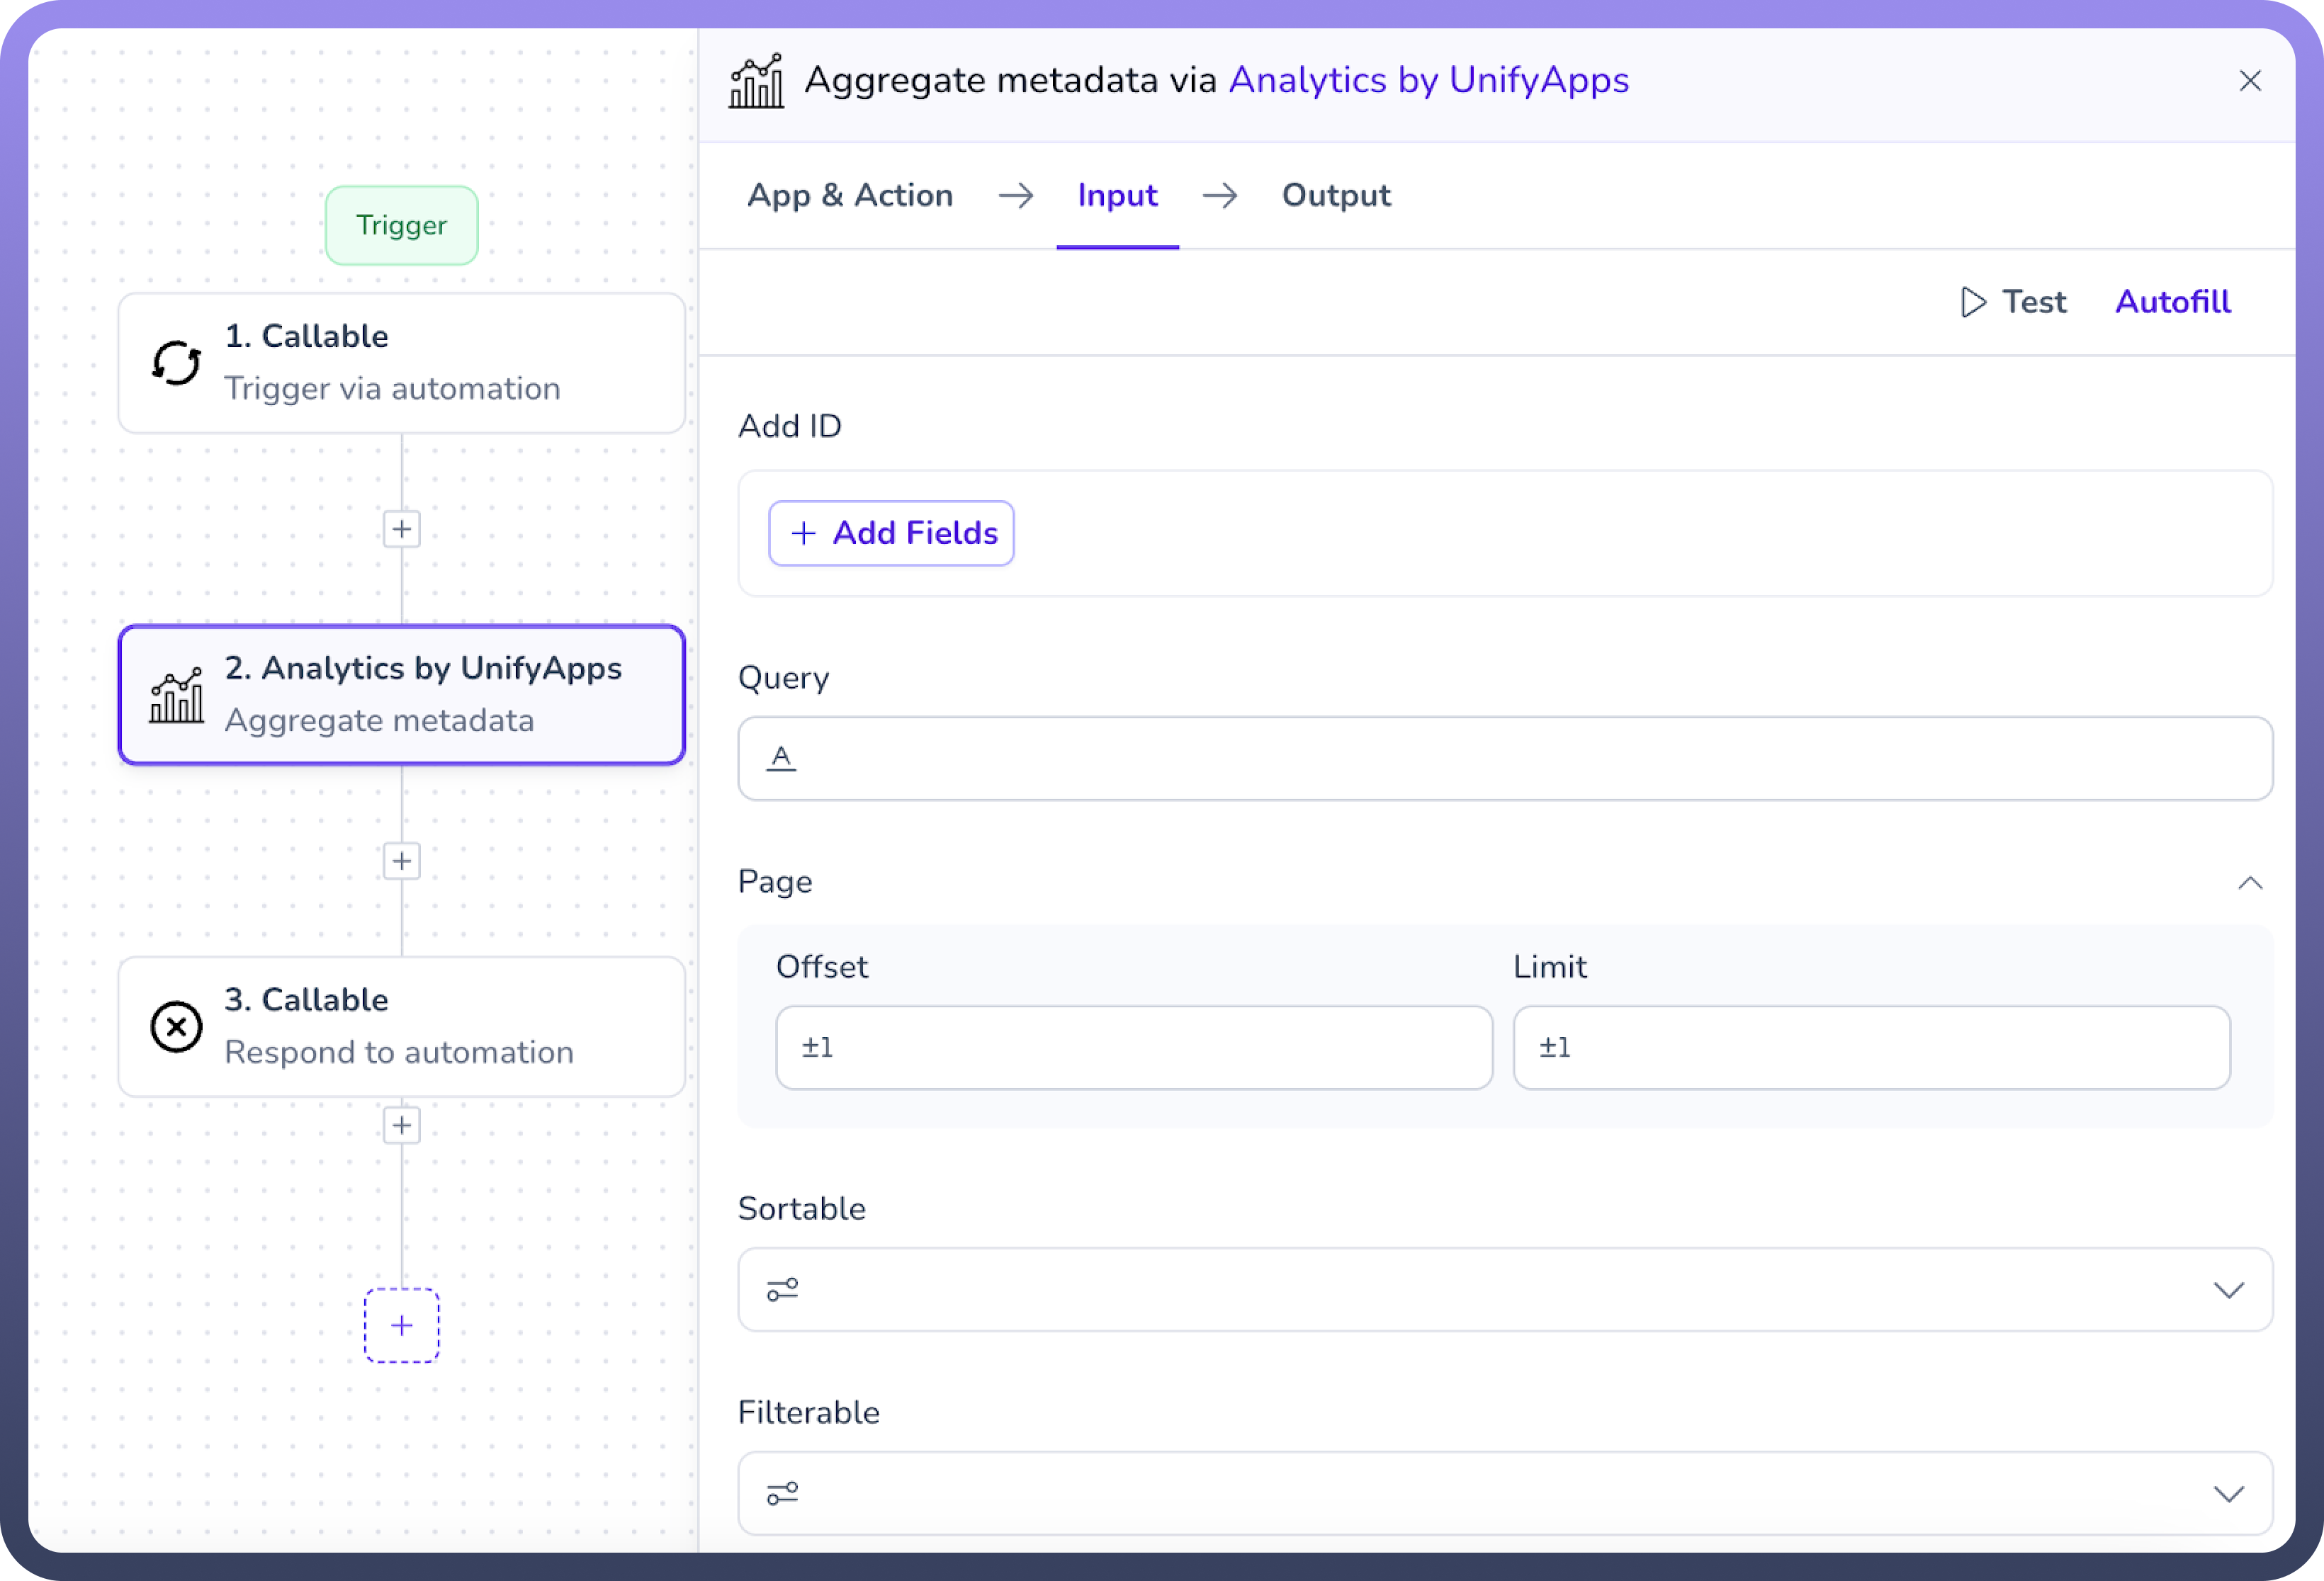
Task: Click the plus icon below Respond to automation
Action: (x=402, y=1125)
